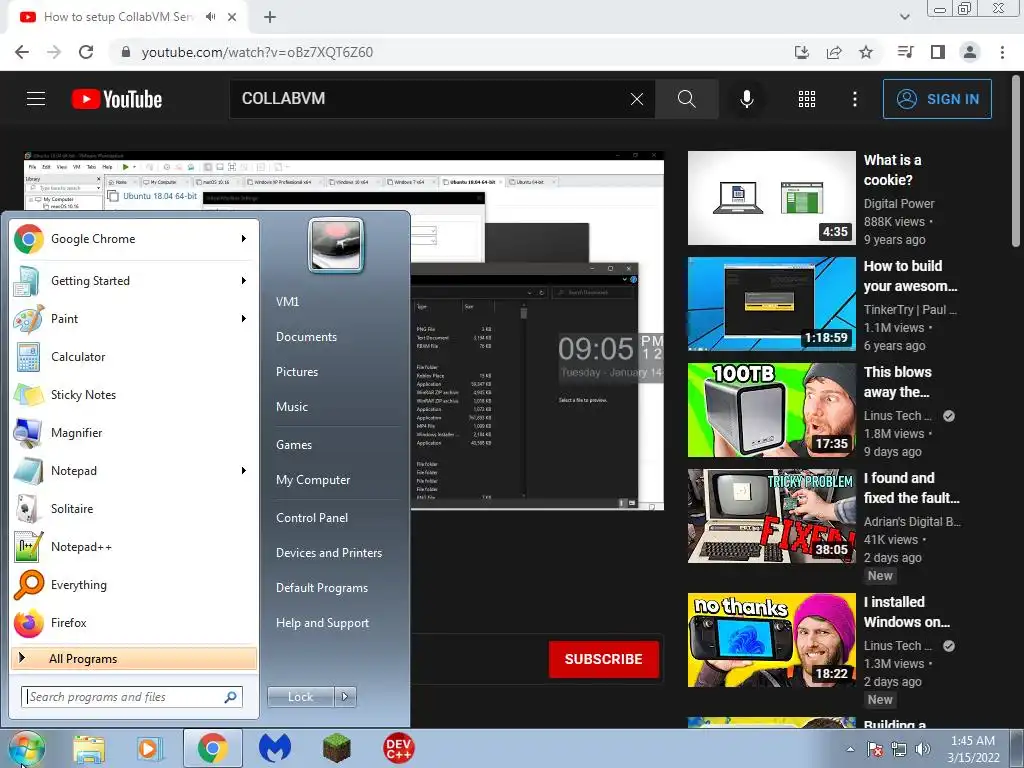Open Pictures from Start menu
Viewport: 1024px width, 768px height.
tap(297, 372)
